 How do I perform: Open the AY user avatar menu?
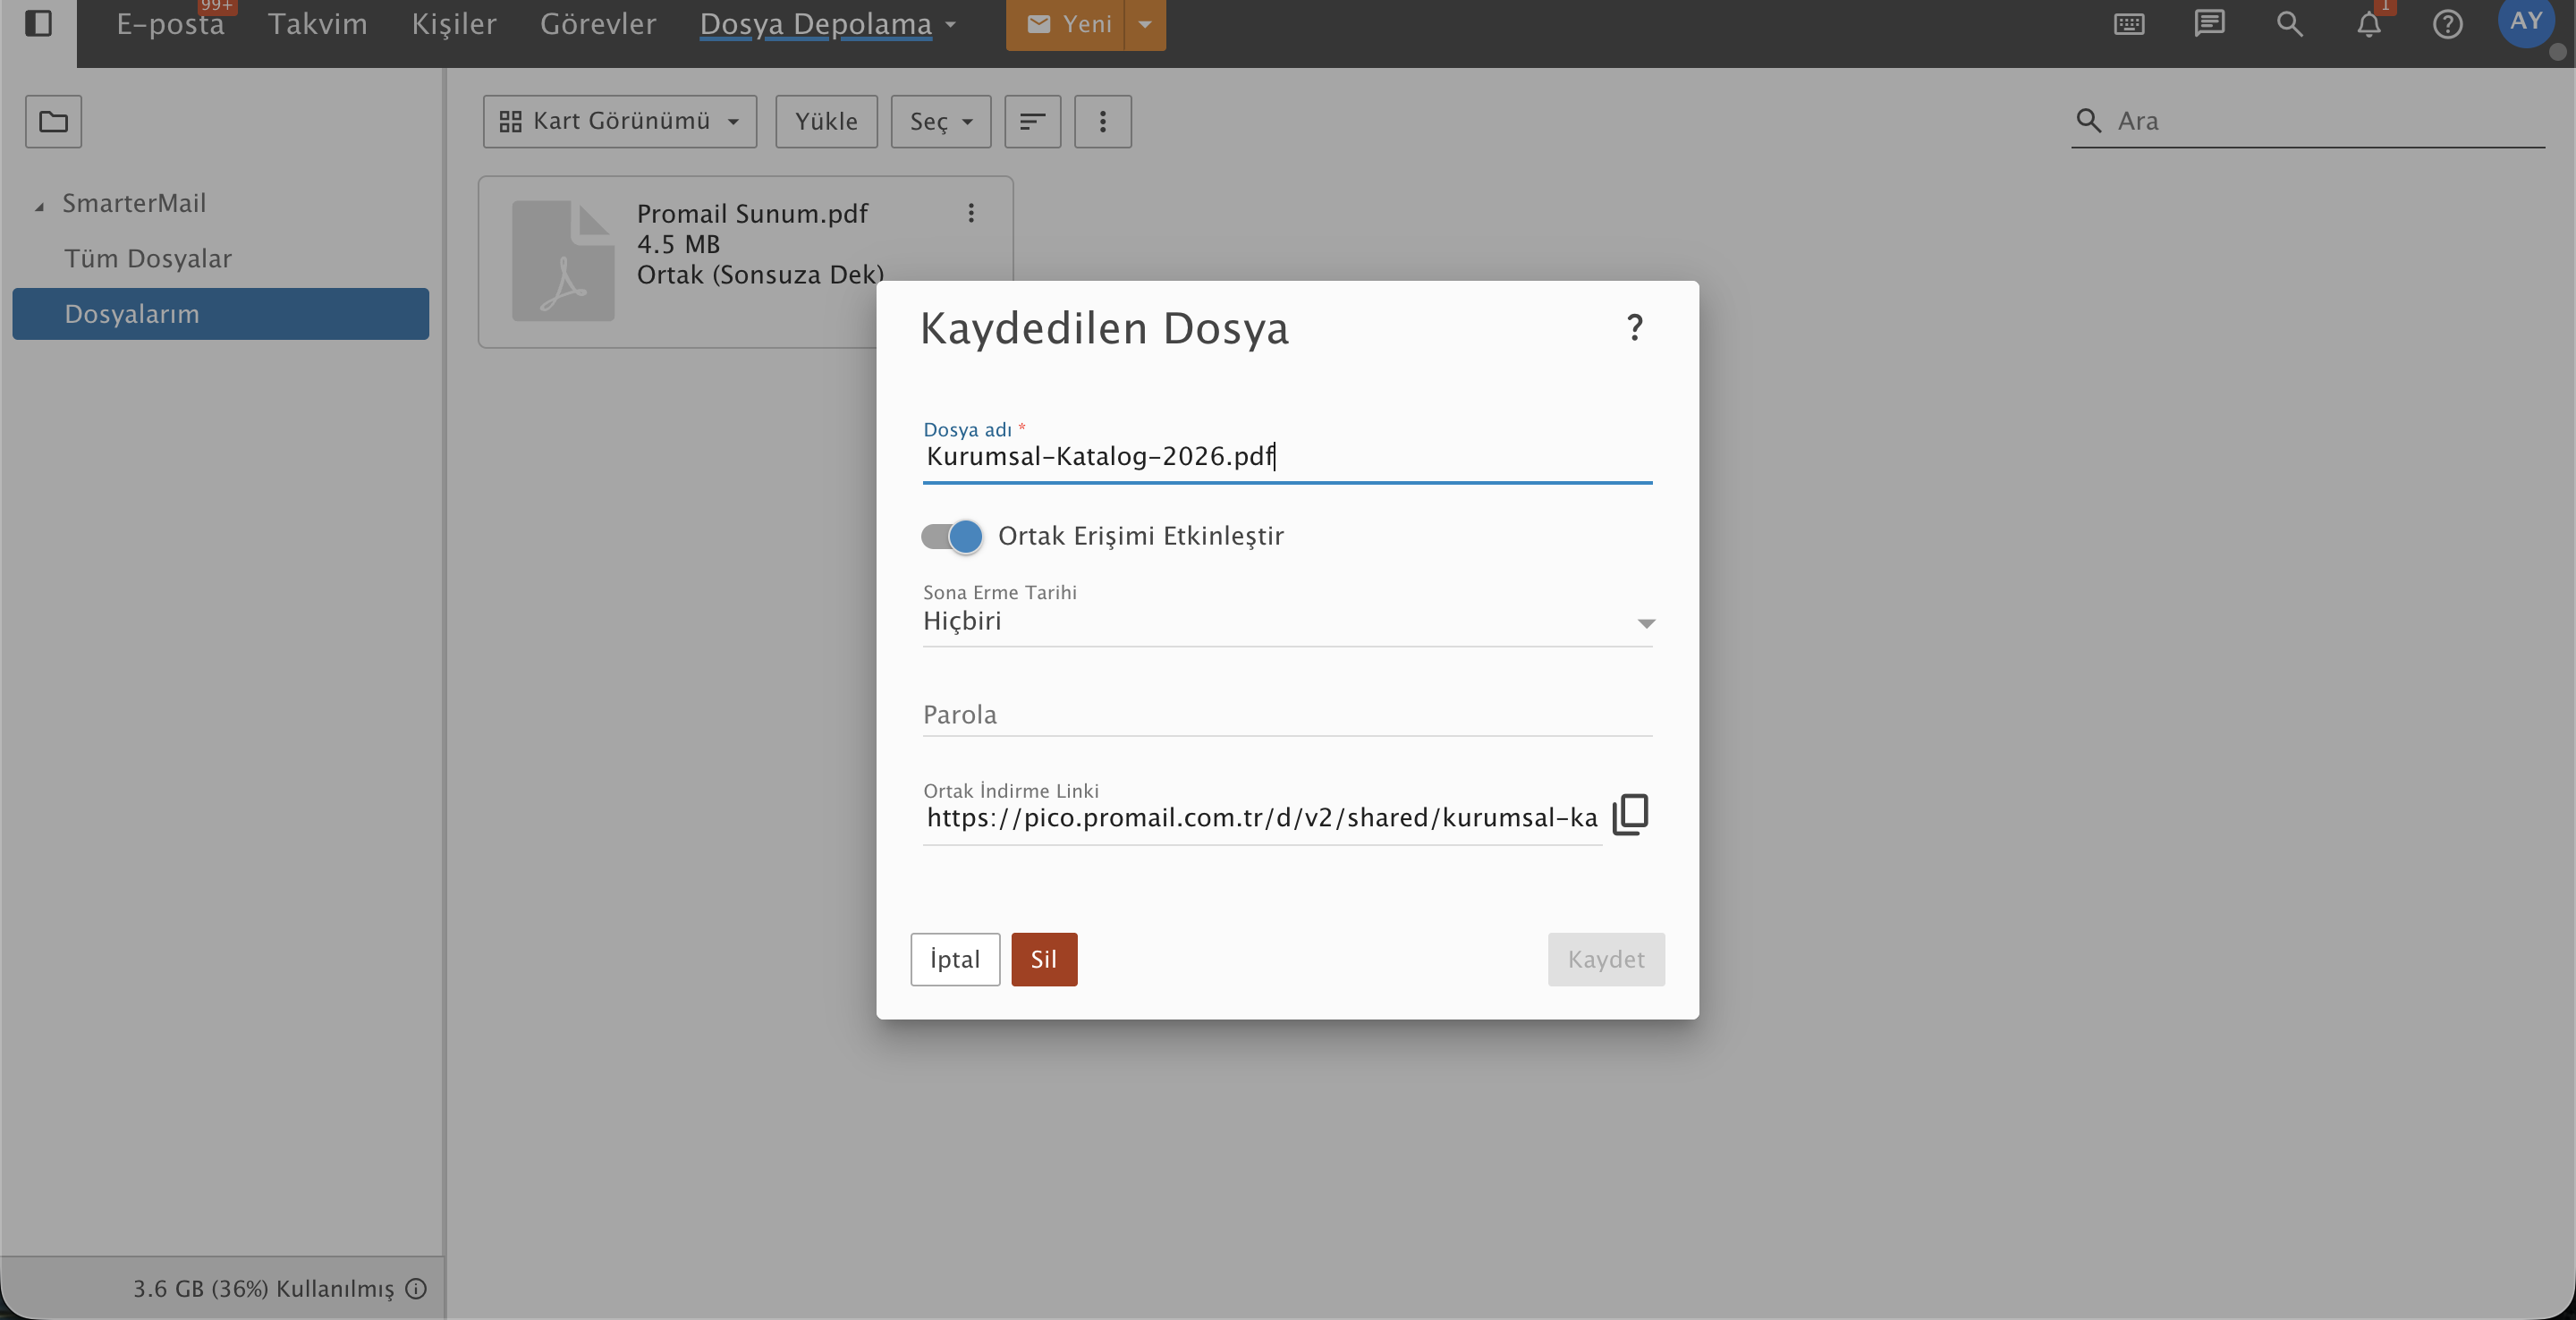[2526, 21]
